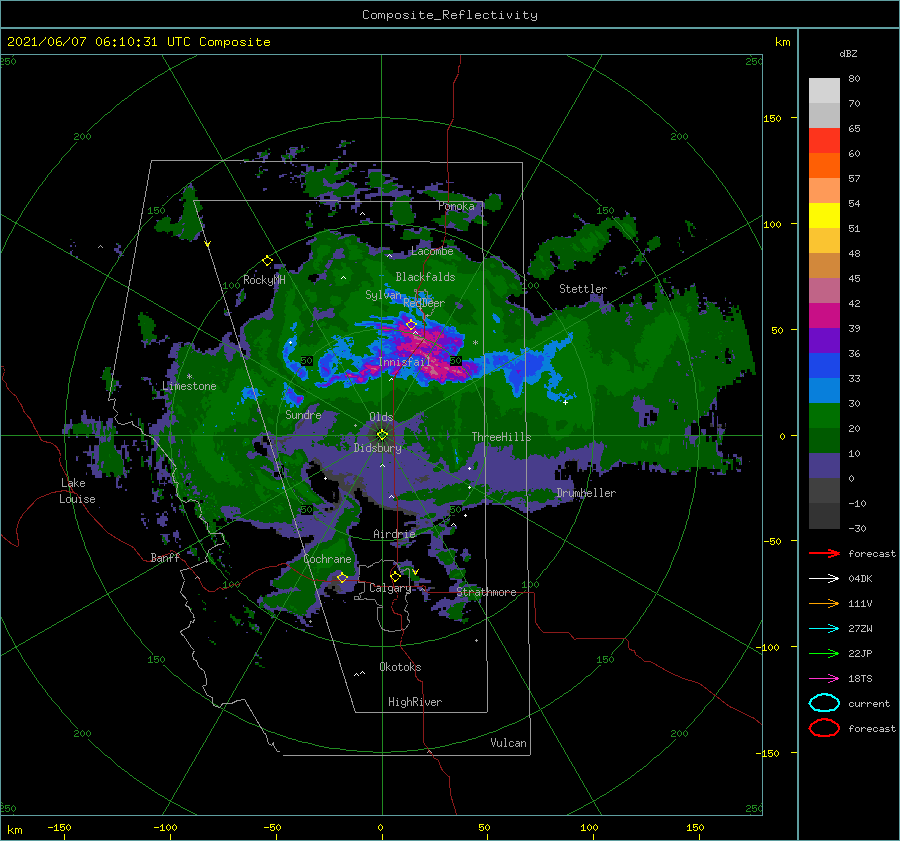Viewport: 900px width, 841px height.
Task: Click the dBZ legend heading
Action: [x=848, y=54]
